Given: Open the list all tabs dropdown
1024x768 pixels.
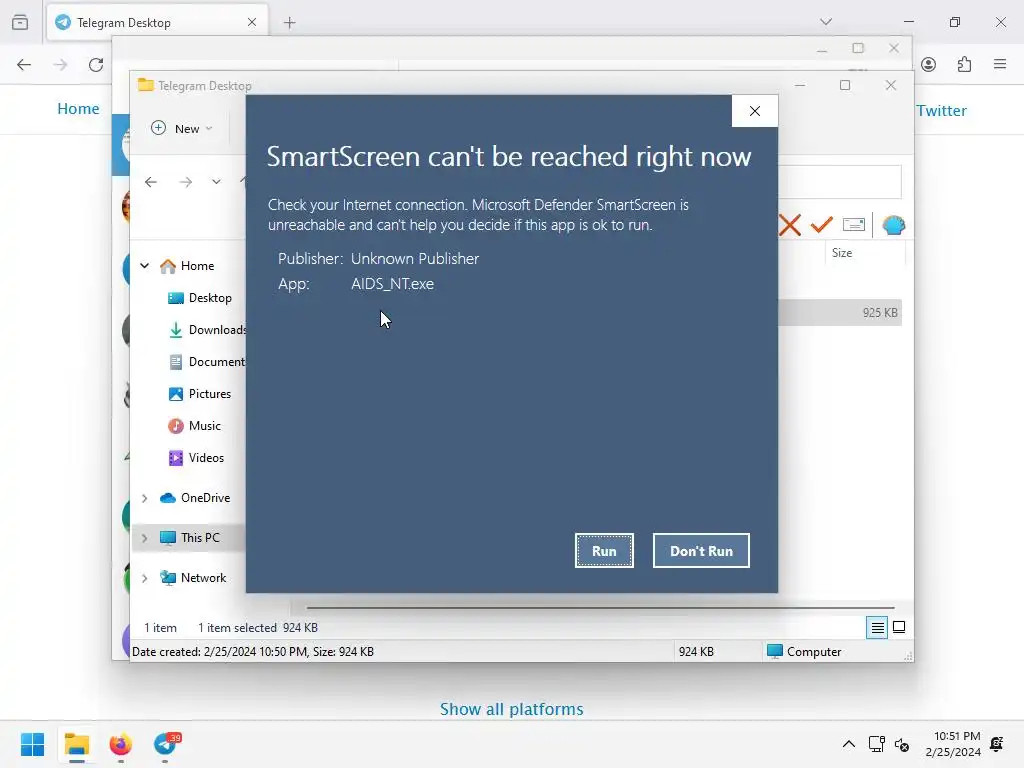Looking at the screenshot, I should coord(826,22).
